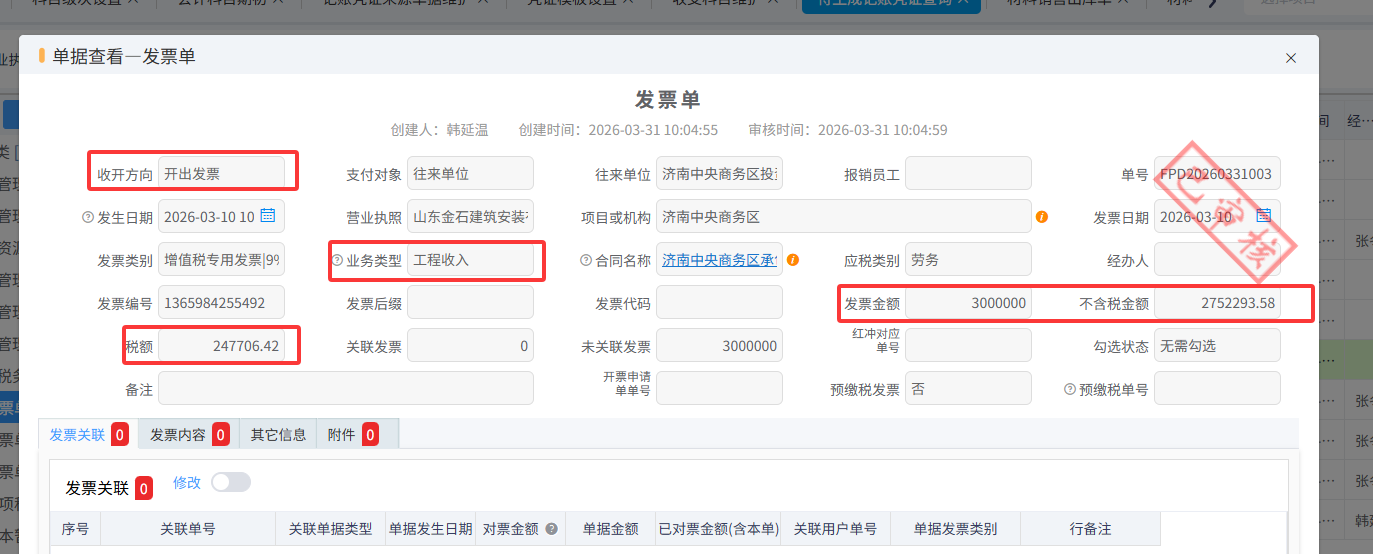
Task: Click the 发生日期 field showing 2026-03-10
Action: 221,216
